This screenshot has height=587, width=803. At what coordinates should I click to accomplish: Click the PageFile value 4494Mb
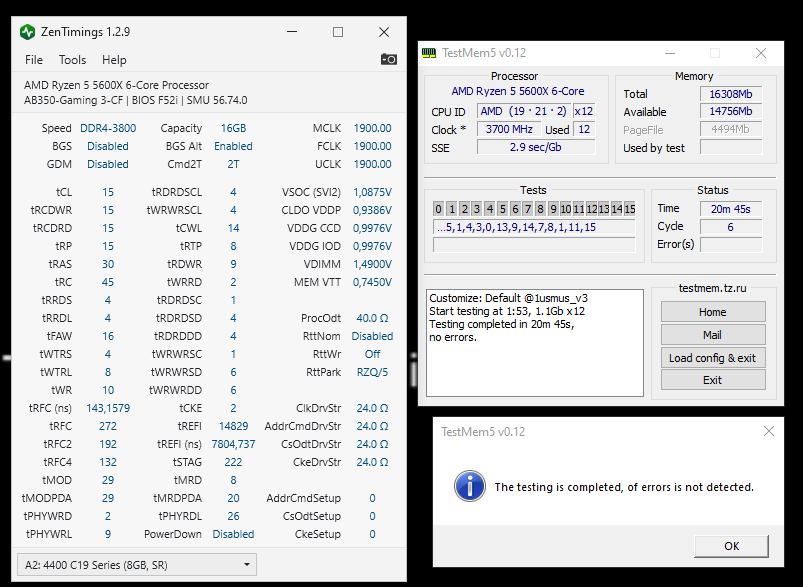coord(731,129)
